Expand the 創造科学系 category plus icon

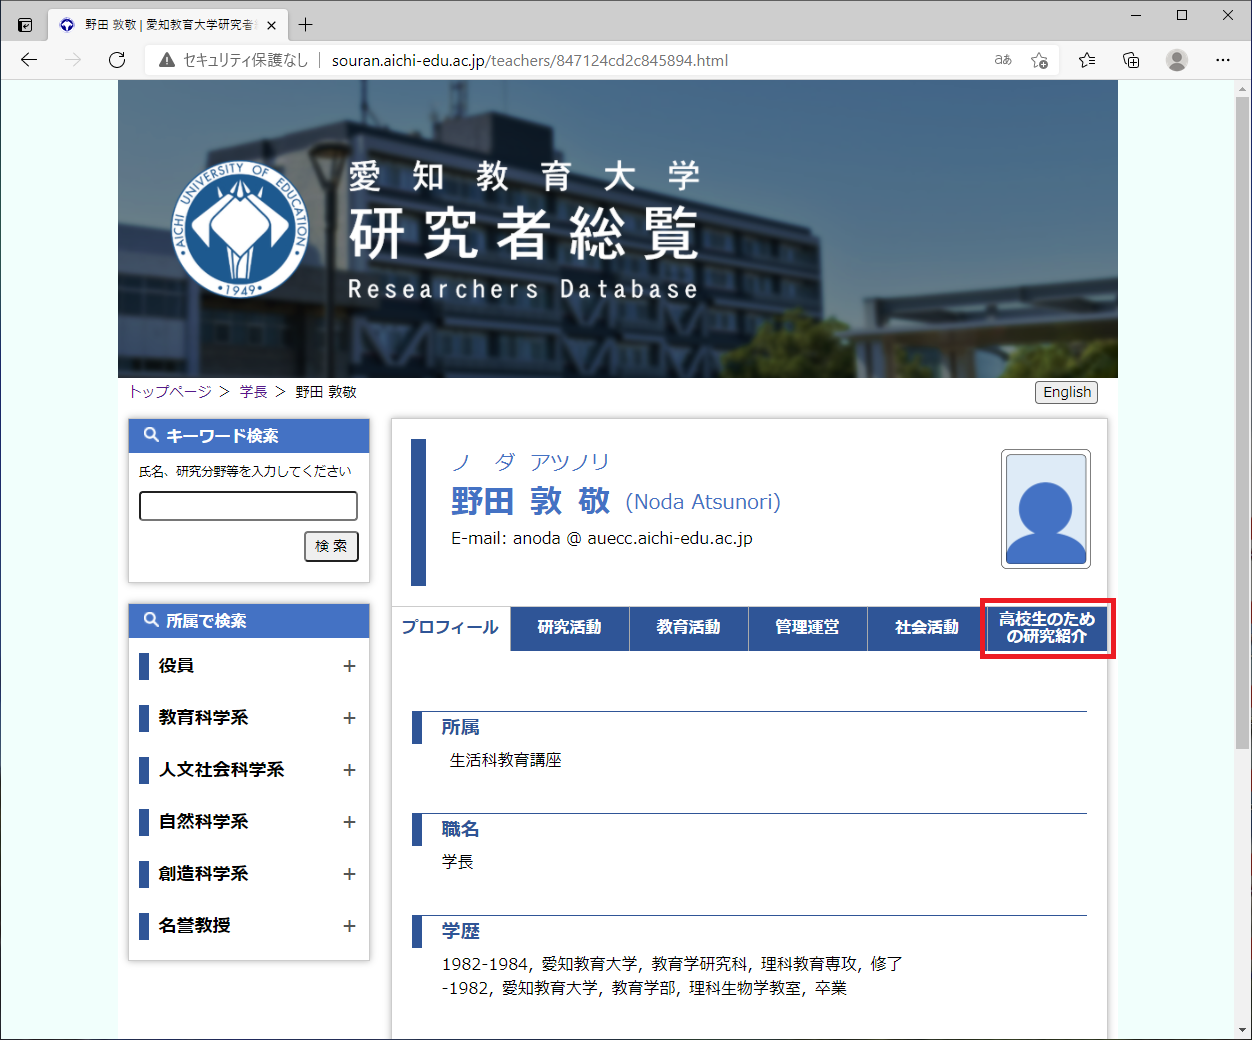[349, 874]
